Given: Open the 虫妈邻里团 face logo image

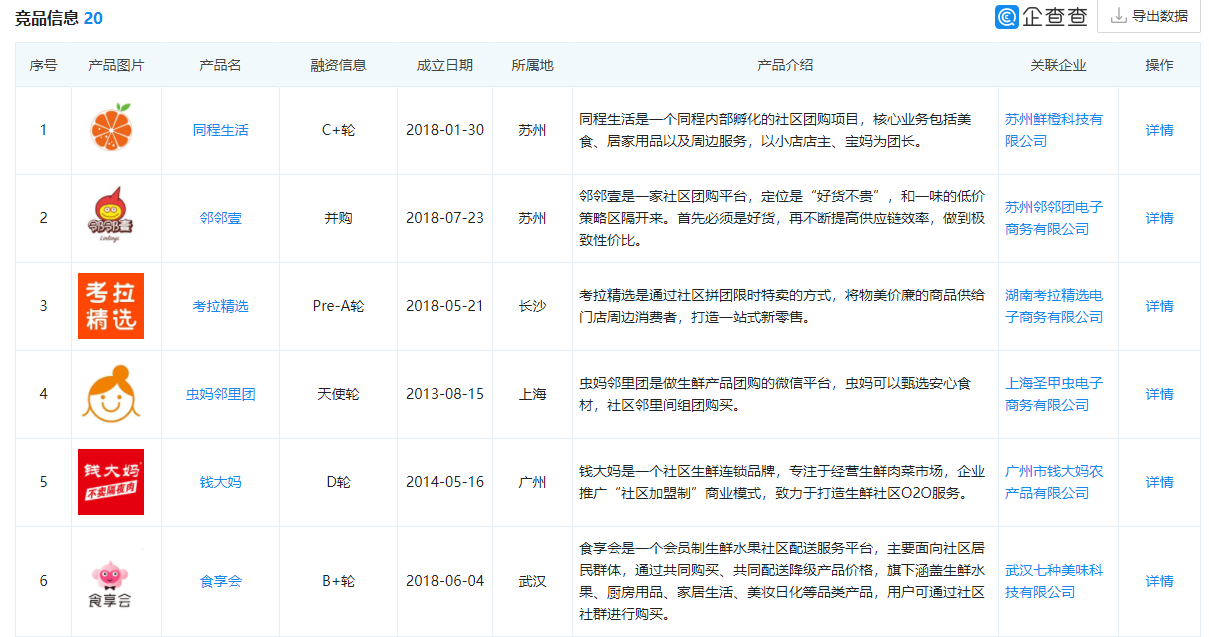Looking at the screenshot, I should click(111, 393).
